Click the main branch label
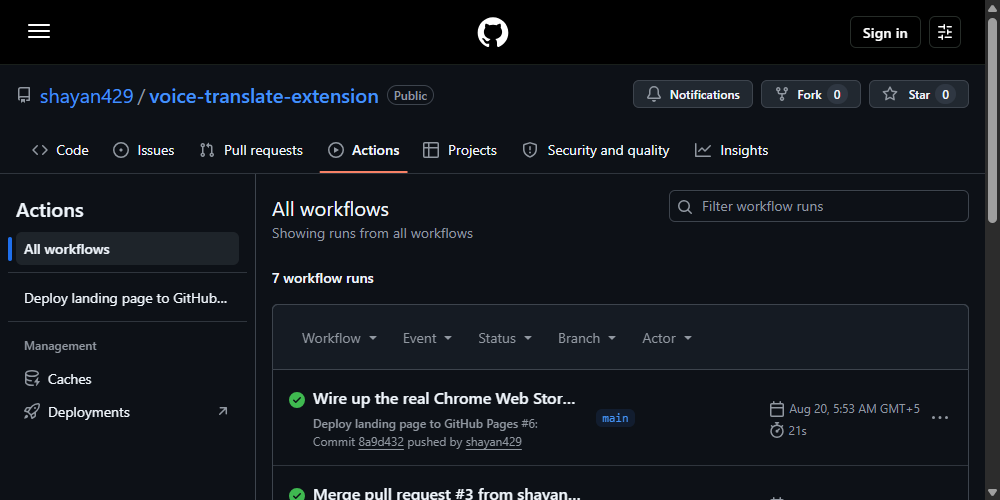Image resolution: width=1000 pixels, height=500 pixels. [615, 418]
